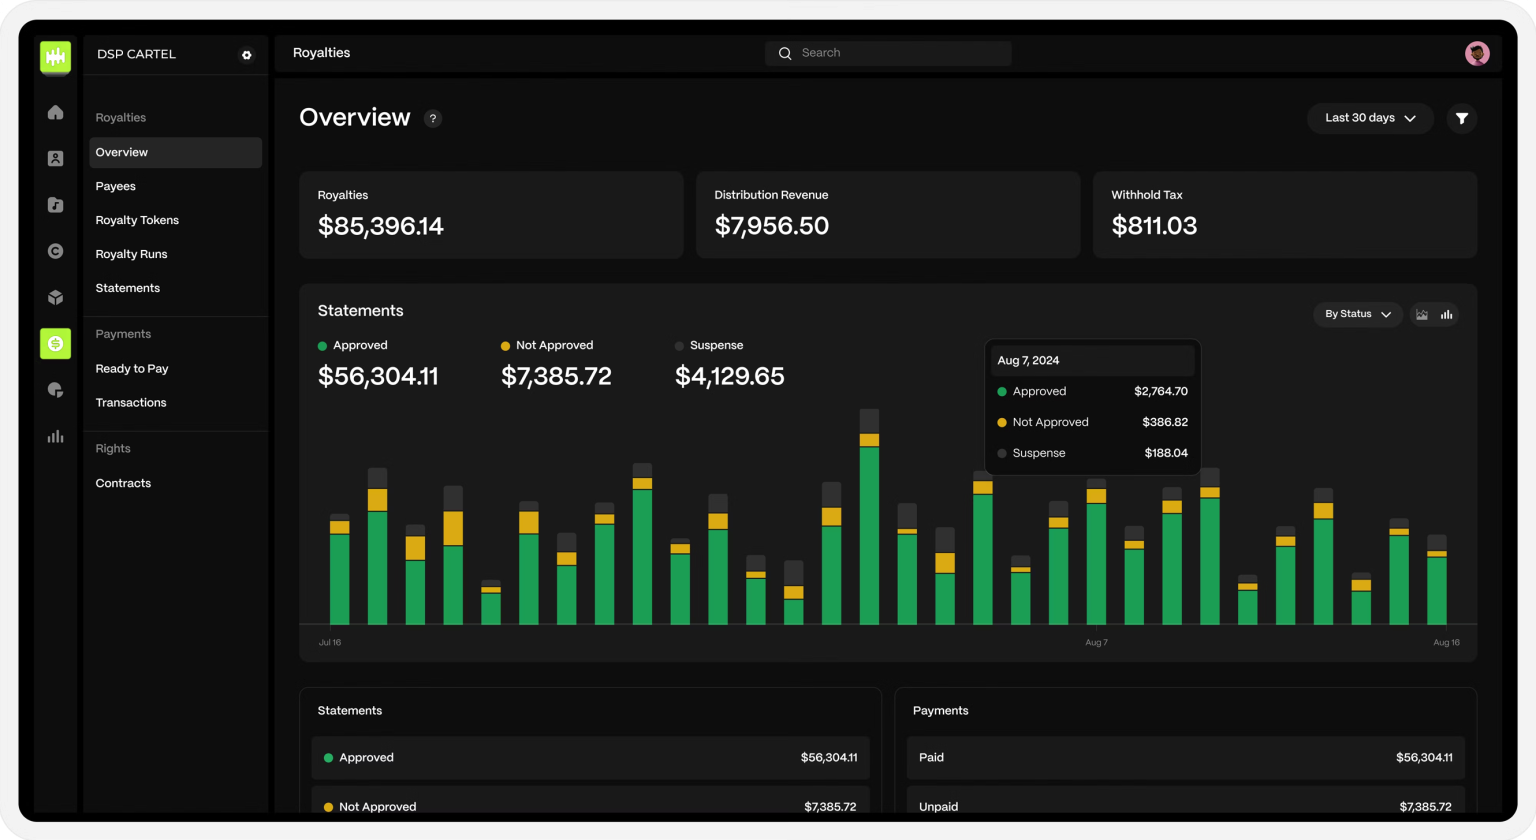This screenshot has height=840, width=1536.
Task: Open DSP Cartel settings gear
Action: (x=247, y=55)
